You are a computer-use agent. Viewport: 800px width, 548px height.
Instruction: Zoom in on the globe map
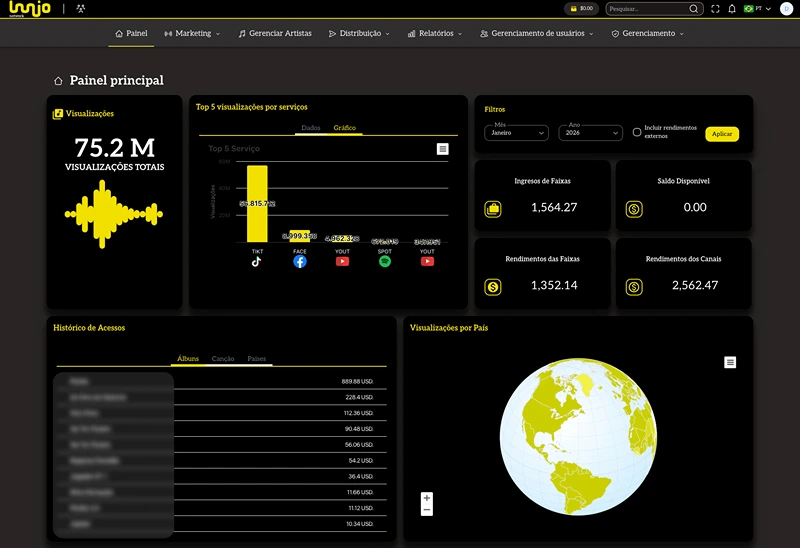(427, 497)
